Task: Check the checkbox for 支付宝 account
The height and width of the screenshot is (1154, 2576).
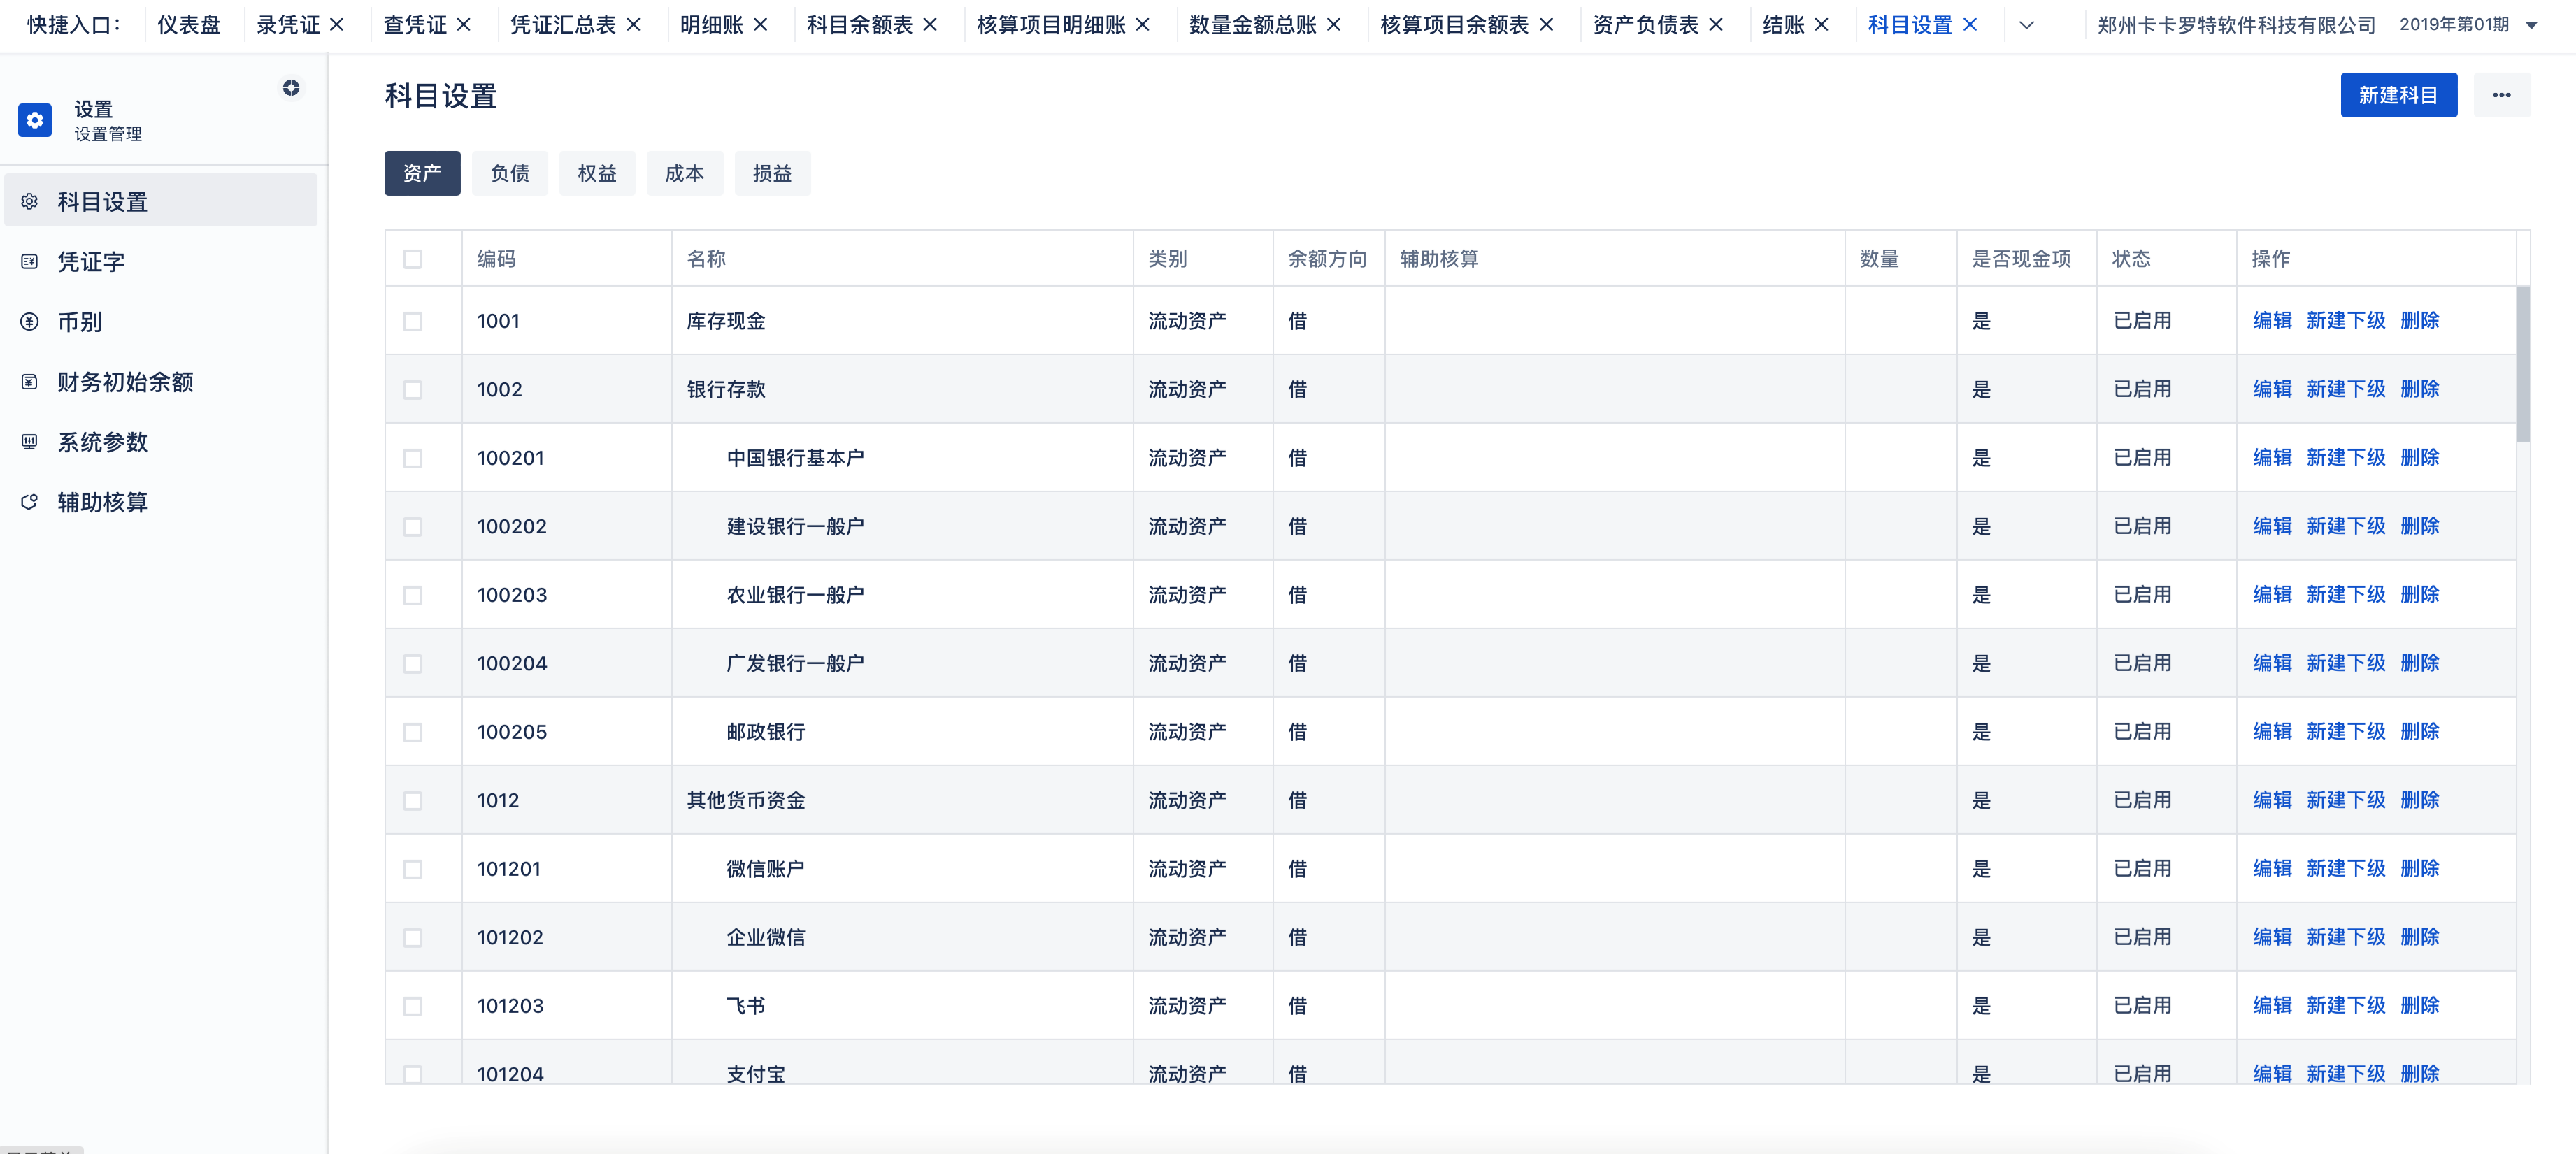Action: tap(413, 1074)
